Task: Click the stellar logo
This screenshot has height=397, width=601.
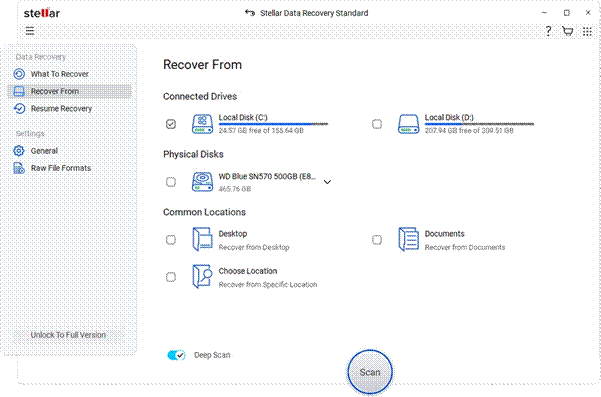Action: click(x=42, y=13)
